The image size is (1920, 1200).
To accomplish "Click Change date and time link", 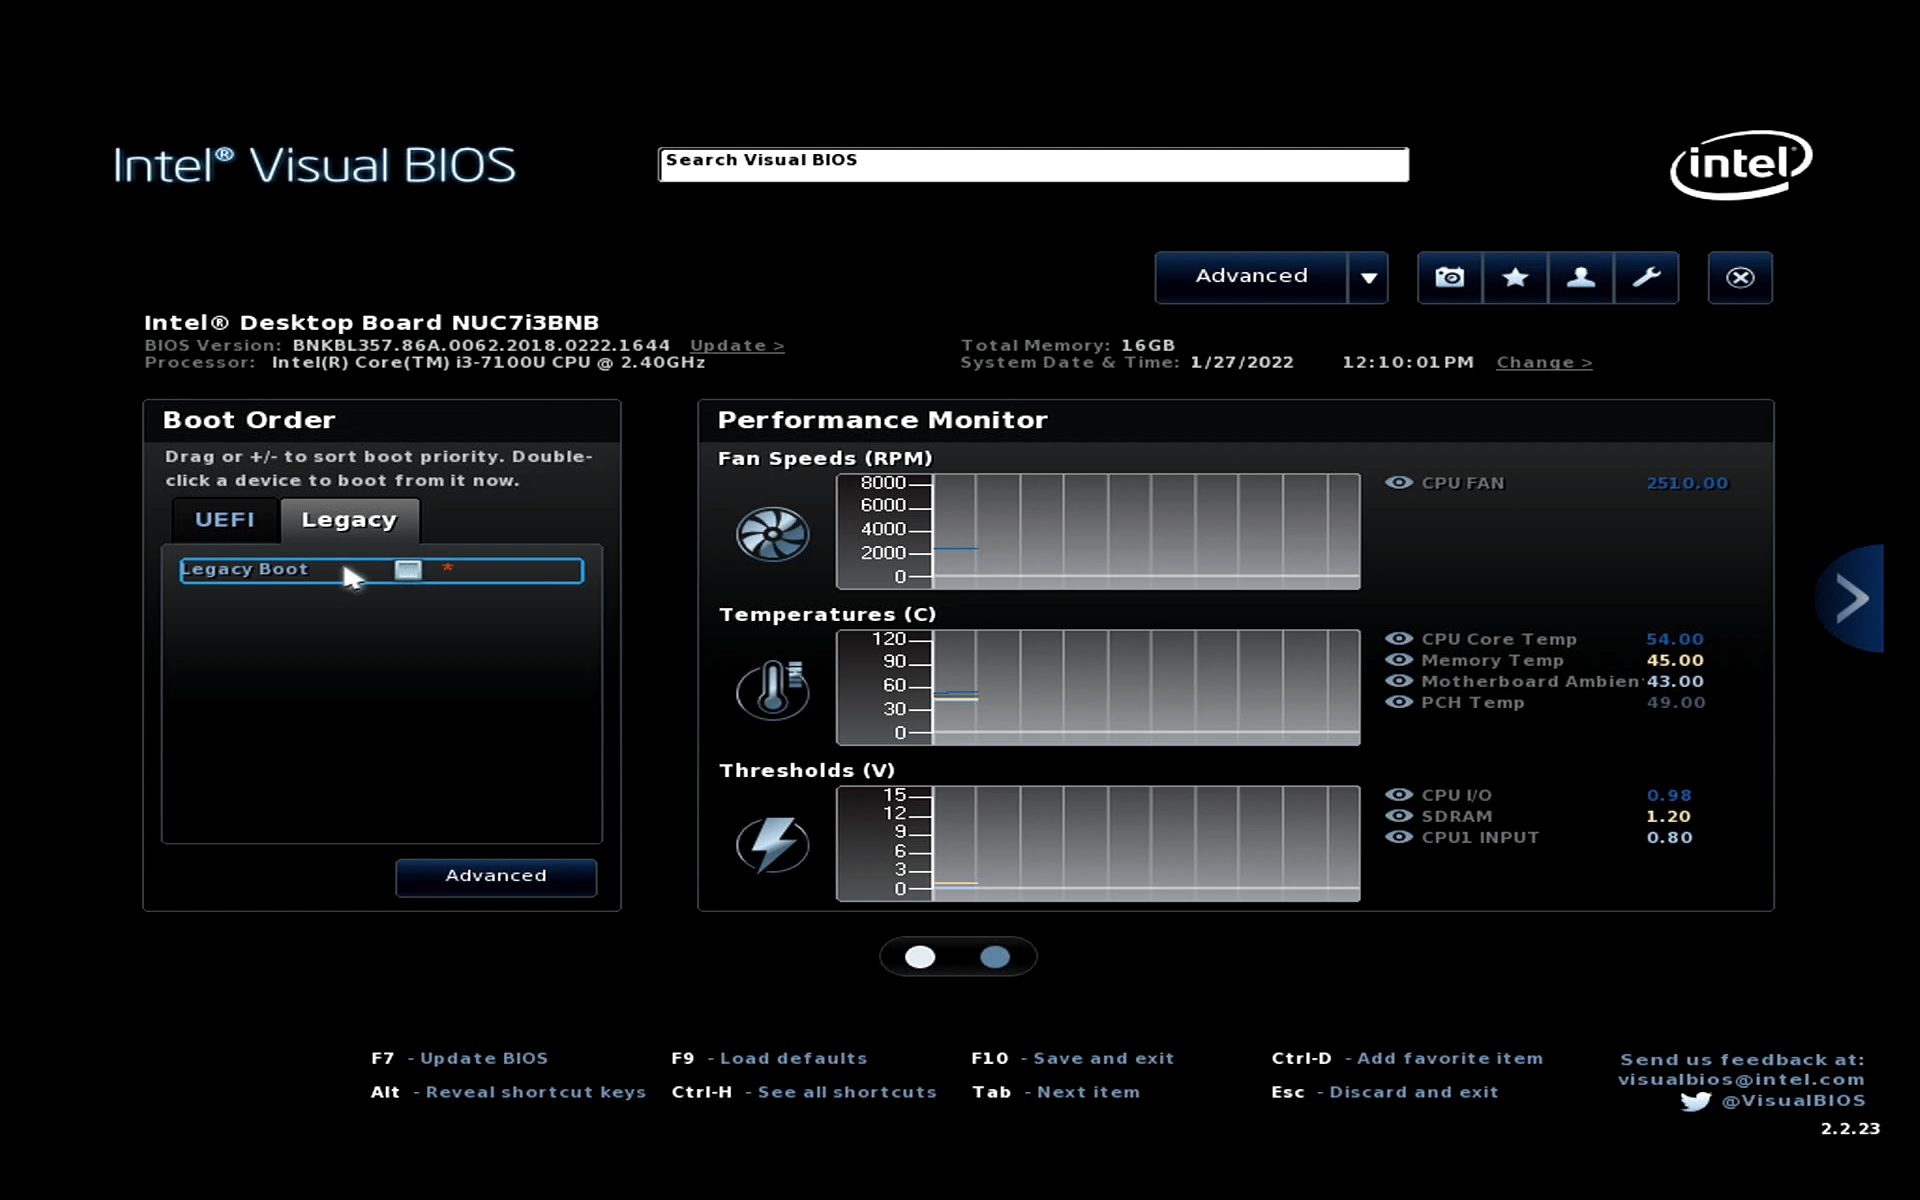I will [x=1544, y=362].
